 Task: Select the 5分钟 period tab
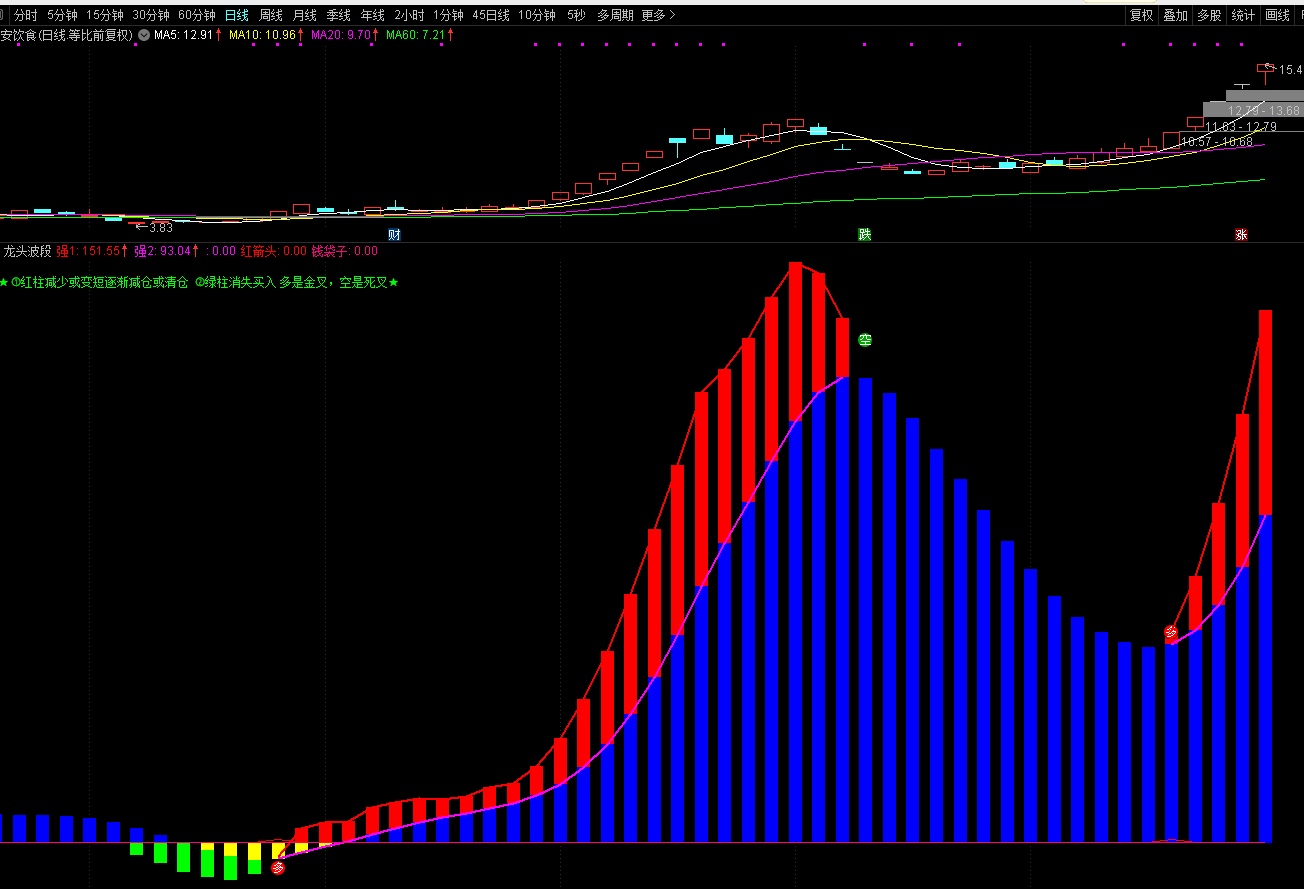[x=62, y=15]
